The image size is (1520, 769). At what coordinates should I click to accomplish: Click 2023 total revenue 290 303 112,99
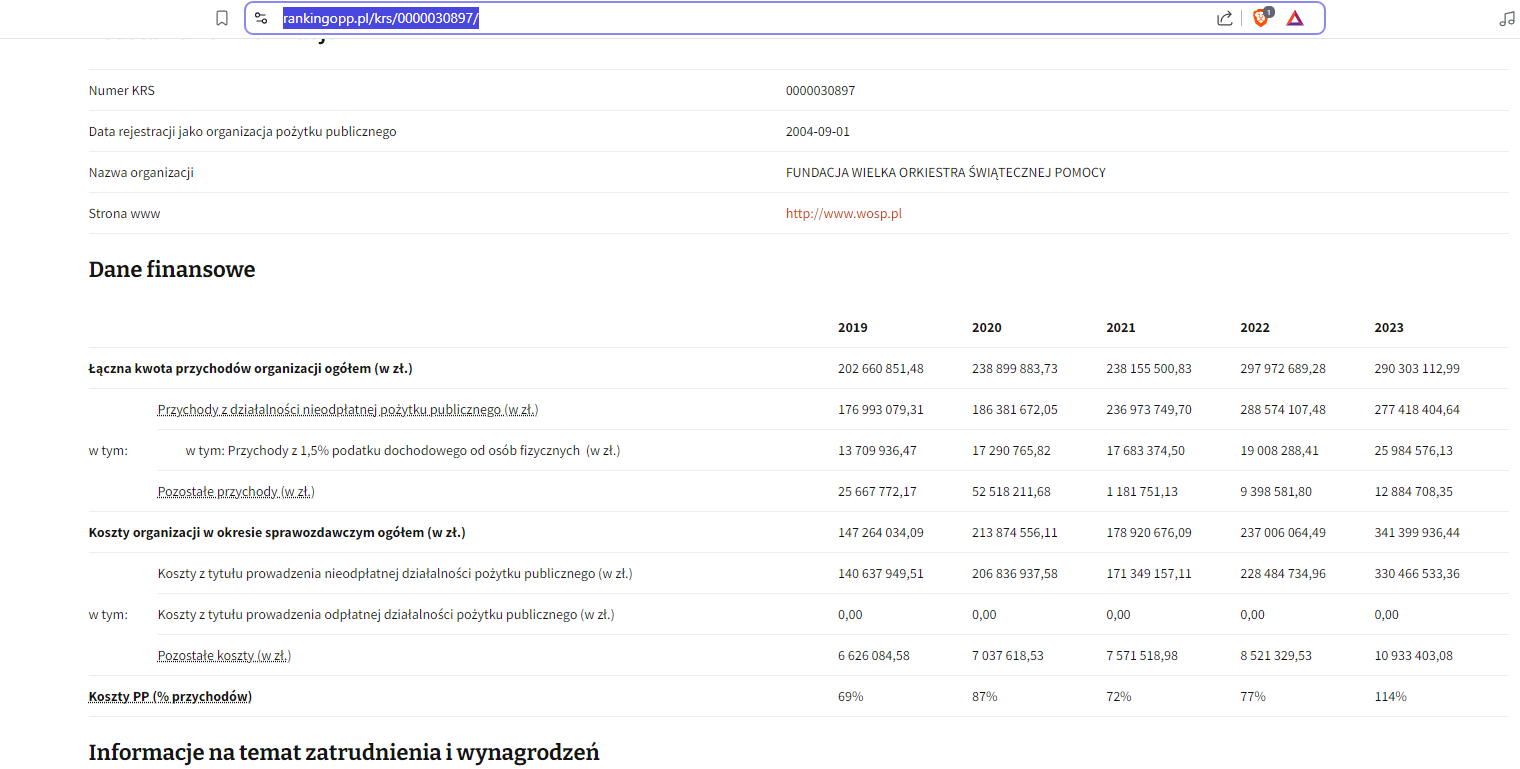[1416, 368]
